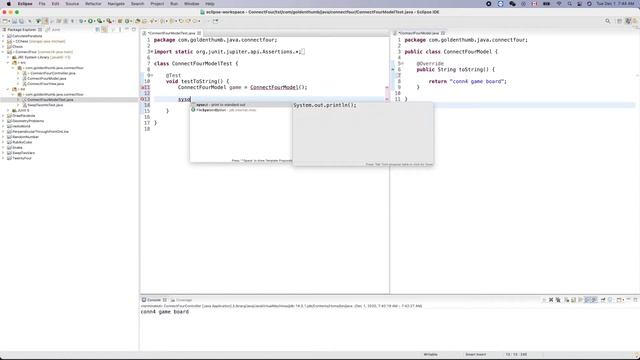Collapse the ConnectFour project node
The height and width of the screenshot is (360, 640).
3,52
